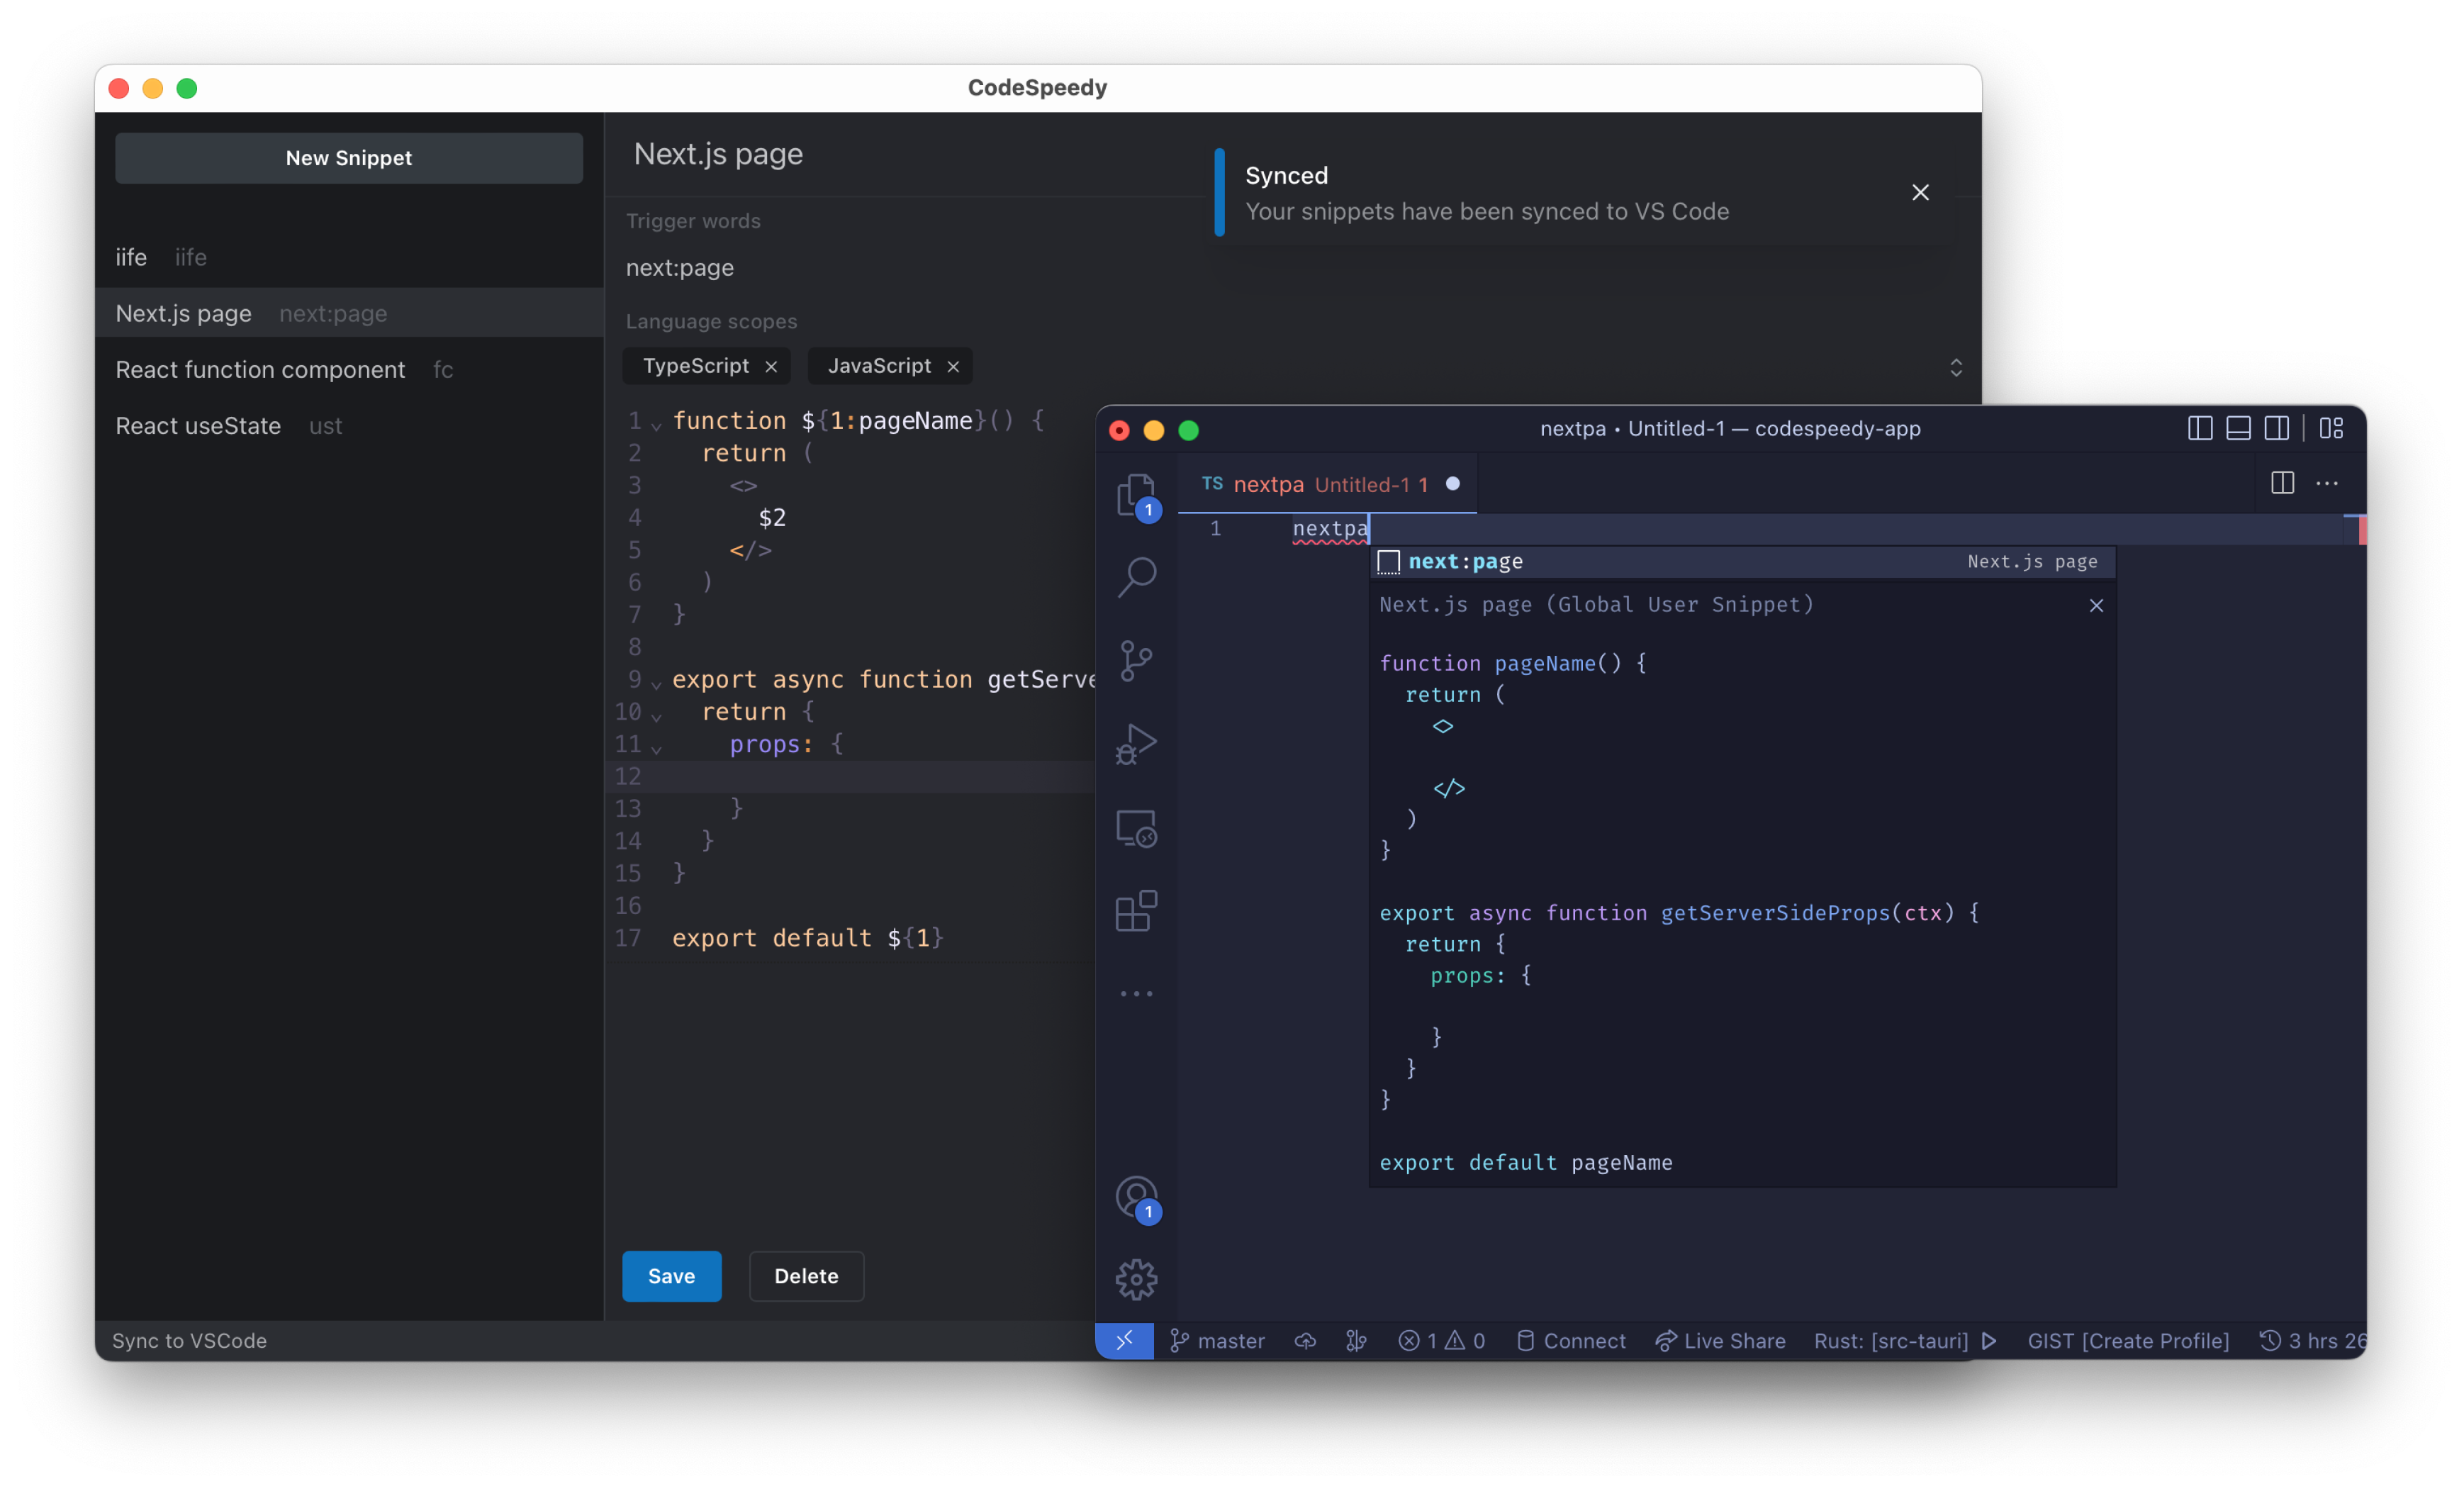Remove the TypeScript language scope

point(771,366)
